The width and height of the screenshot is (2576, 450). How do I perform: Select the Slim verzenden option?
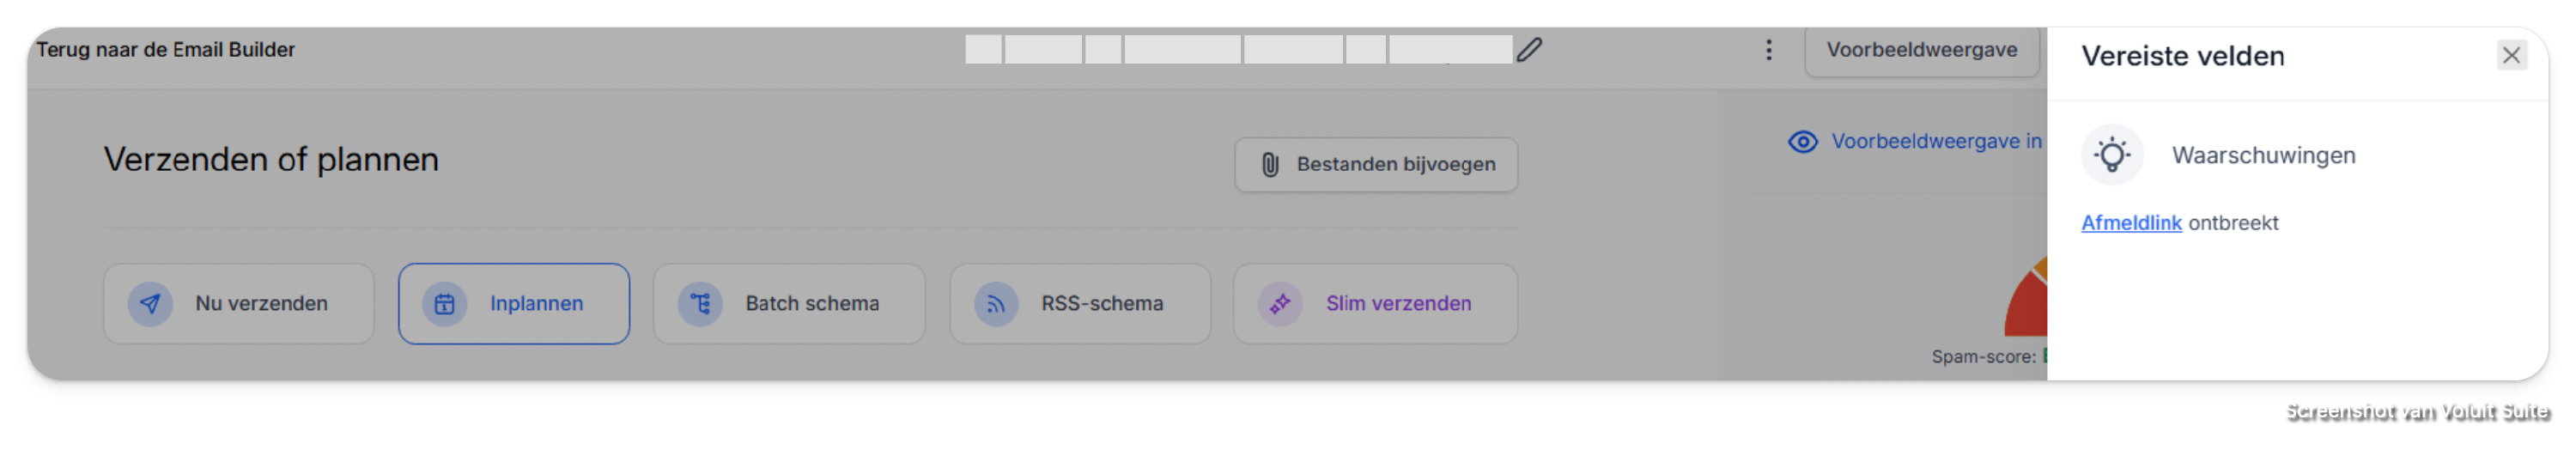click(1375, 303)
